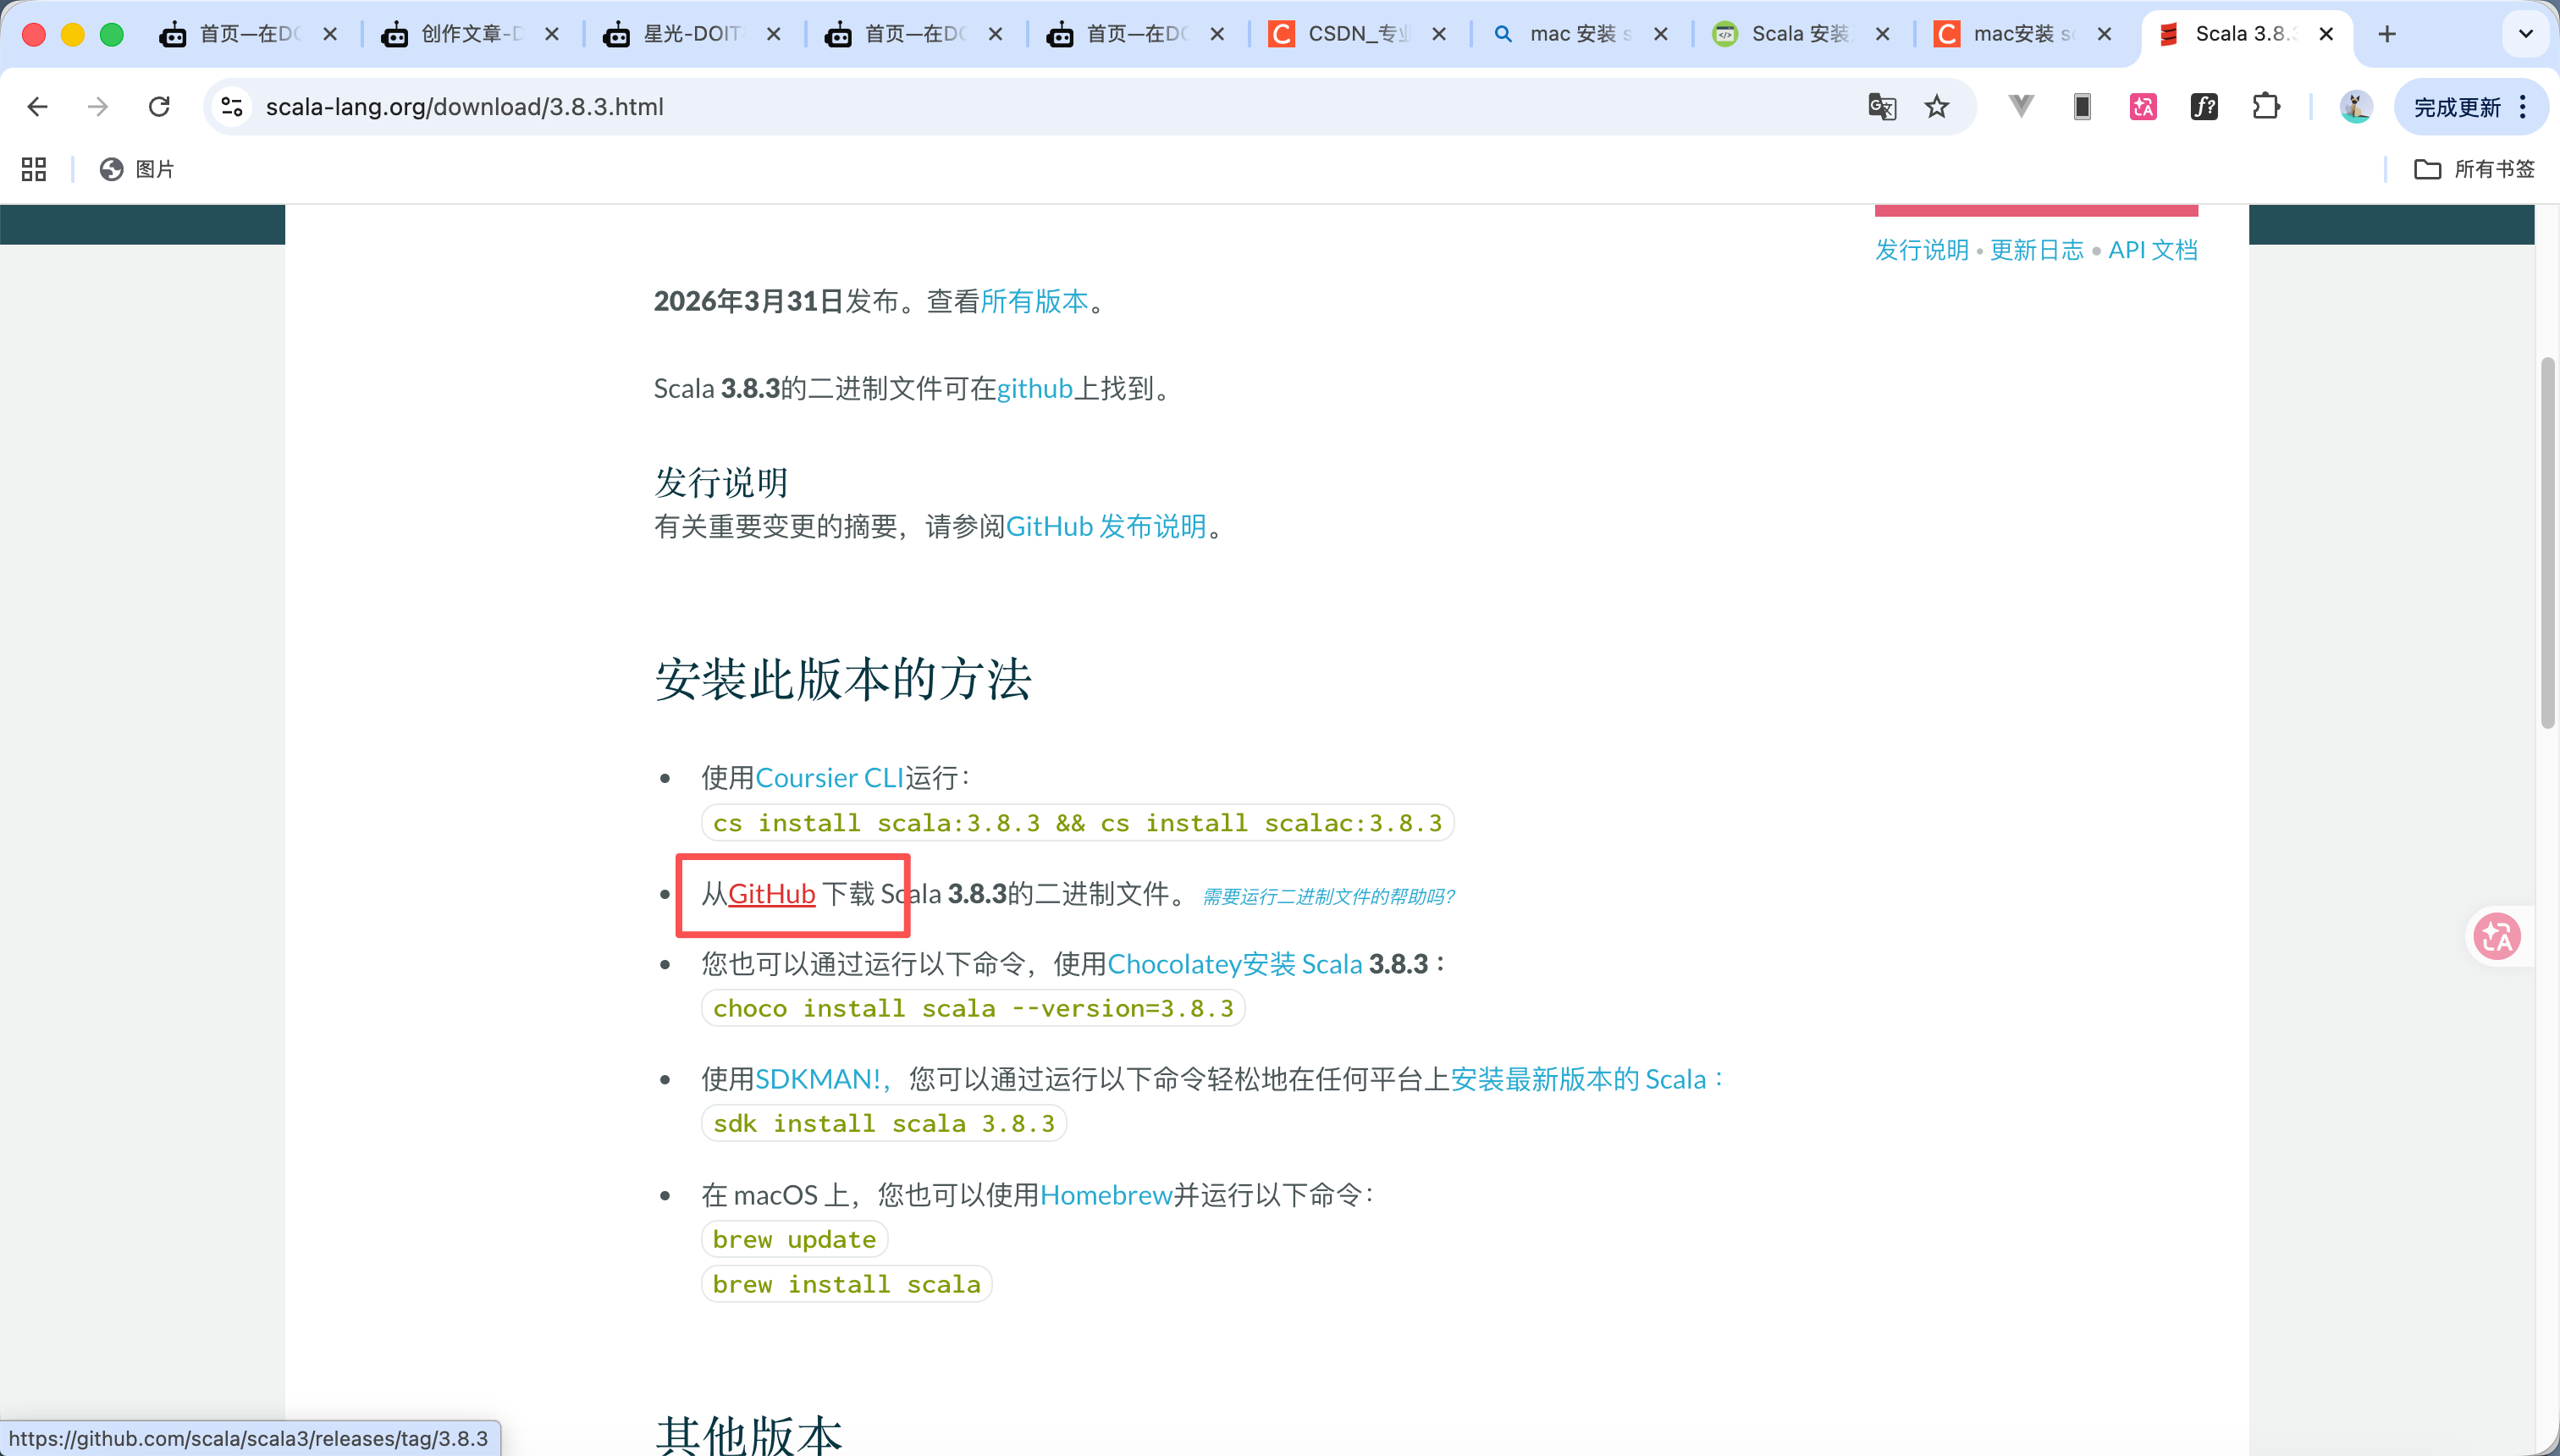Click the f? font-detector extension icon
The width and height of the screenshot is (2560, 1456).
coord(2205,106)
